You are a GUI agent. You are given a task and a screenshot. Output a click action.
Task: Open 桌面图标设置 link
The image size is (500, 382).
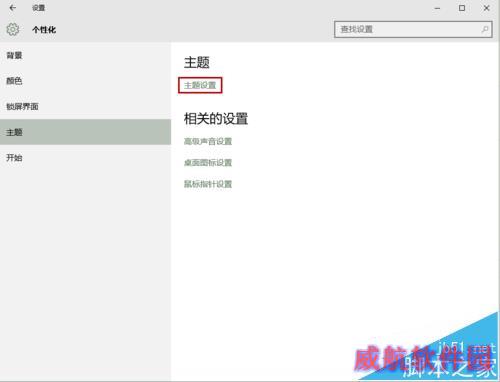click(x=208, y=163)
